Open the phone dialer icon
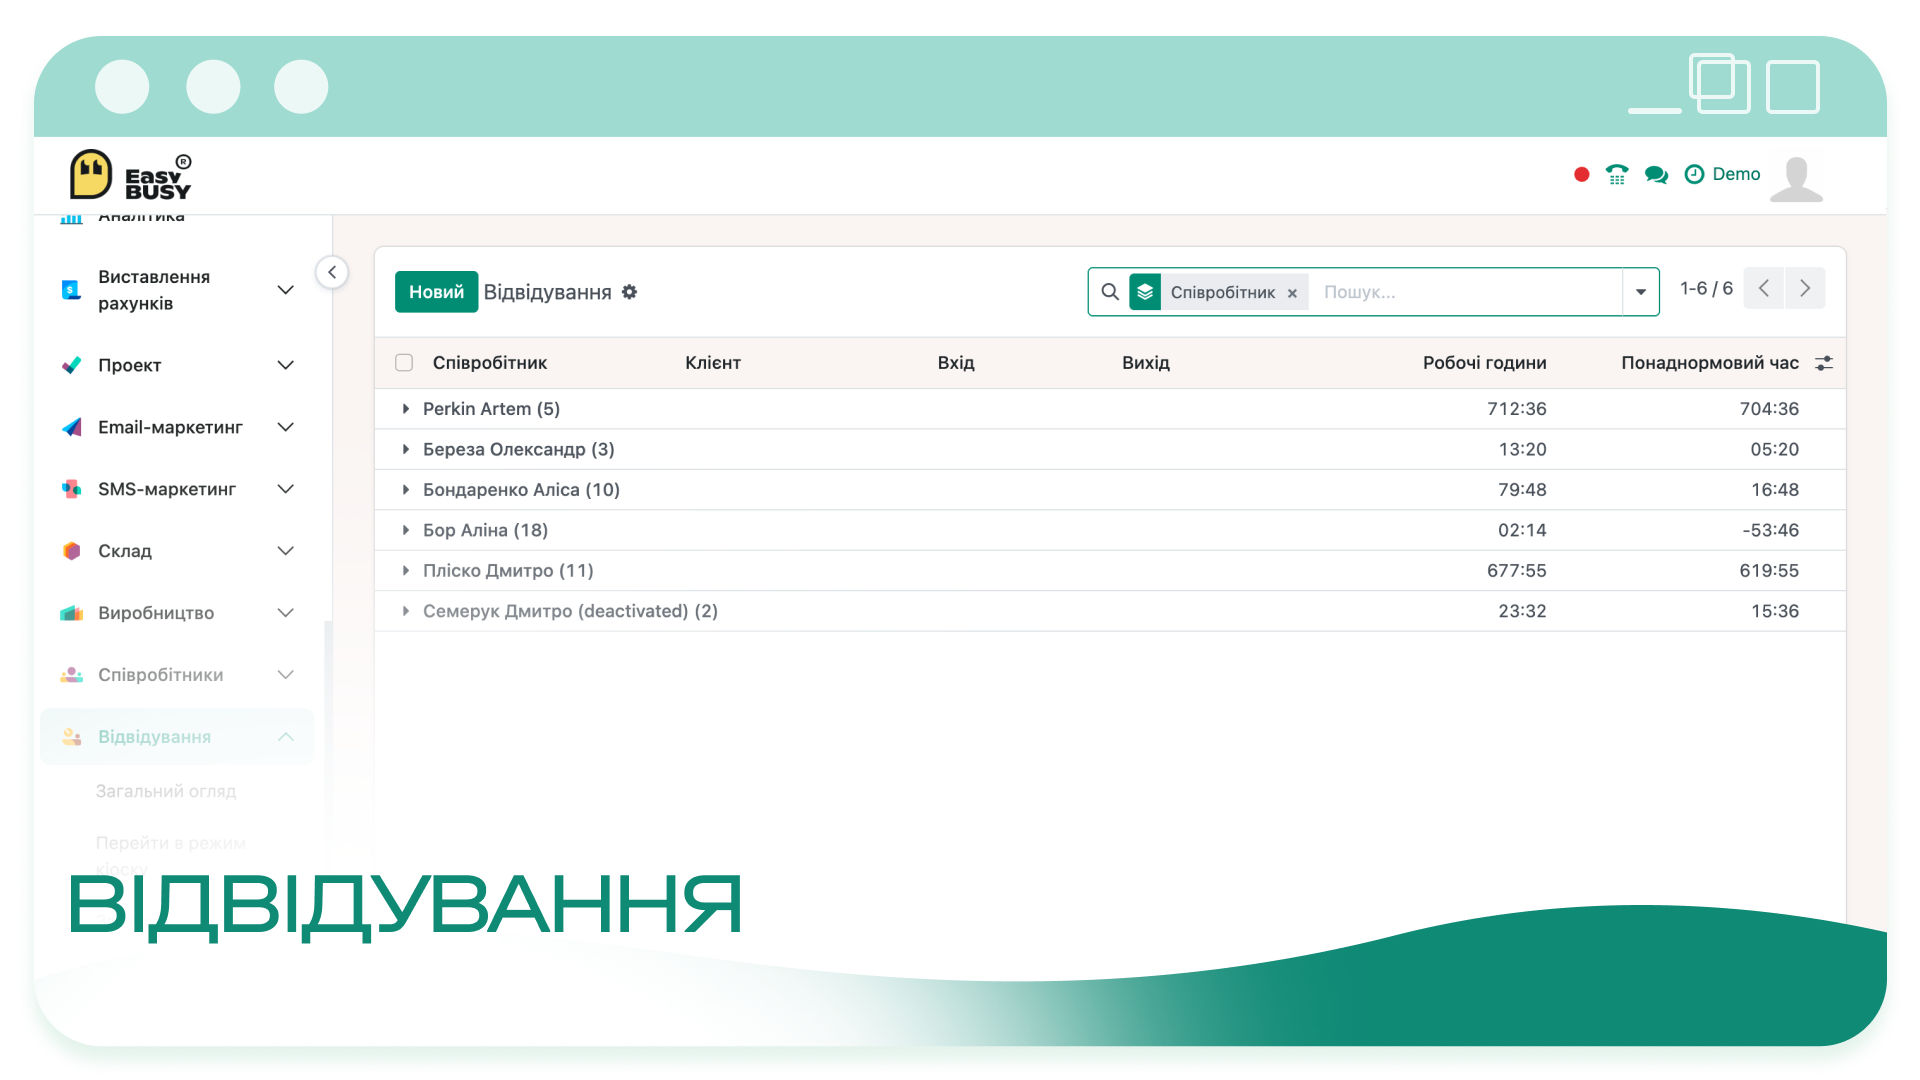1920x1080 pixels. coord(1616,175)
